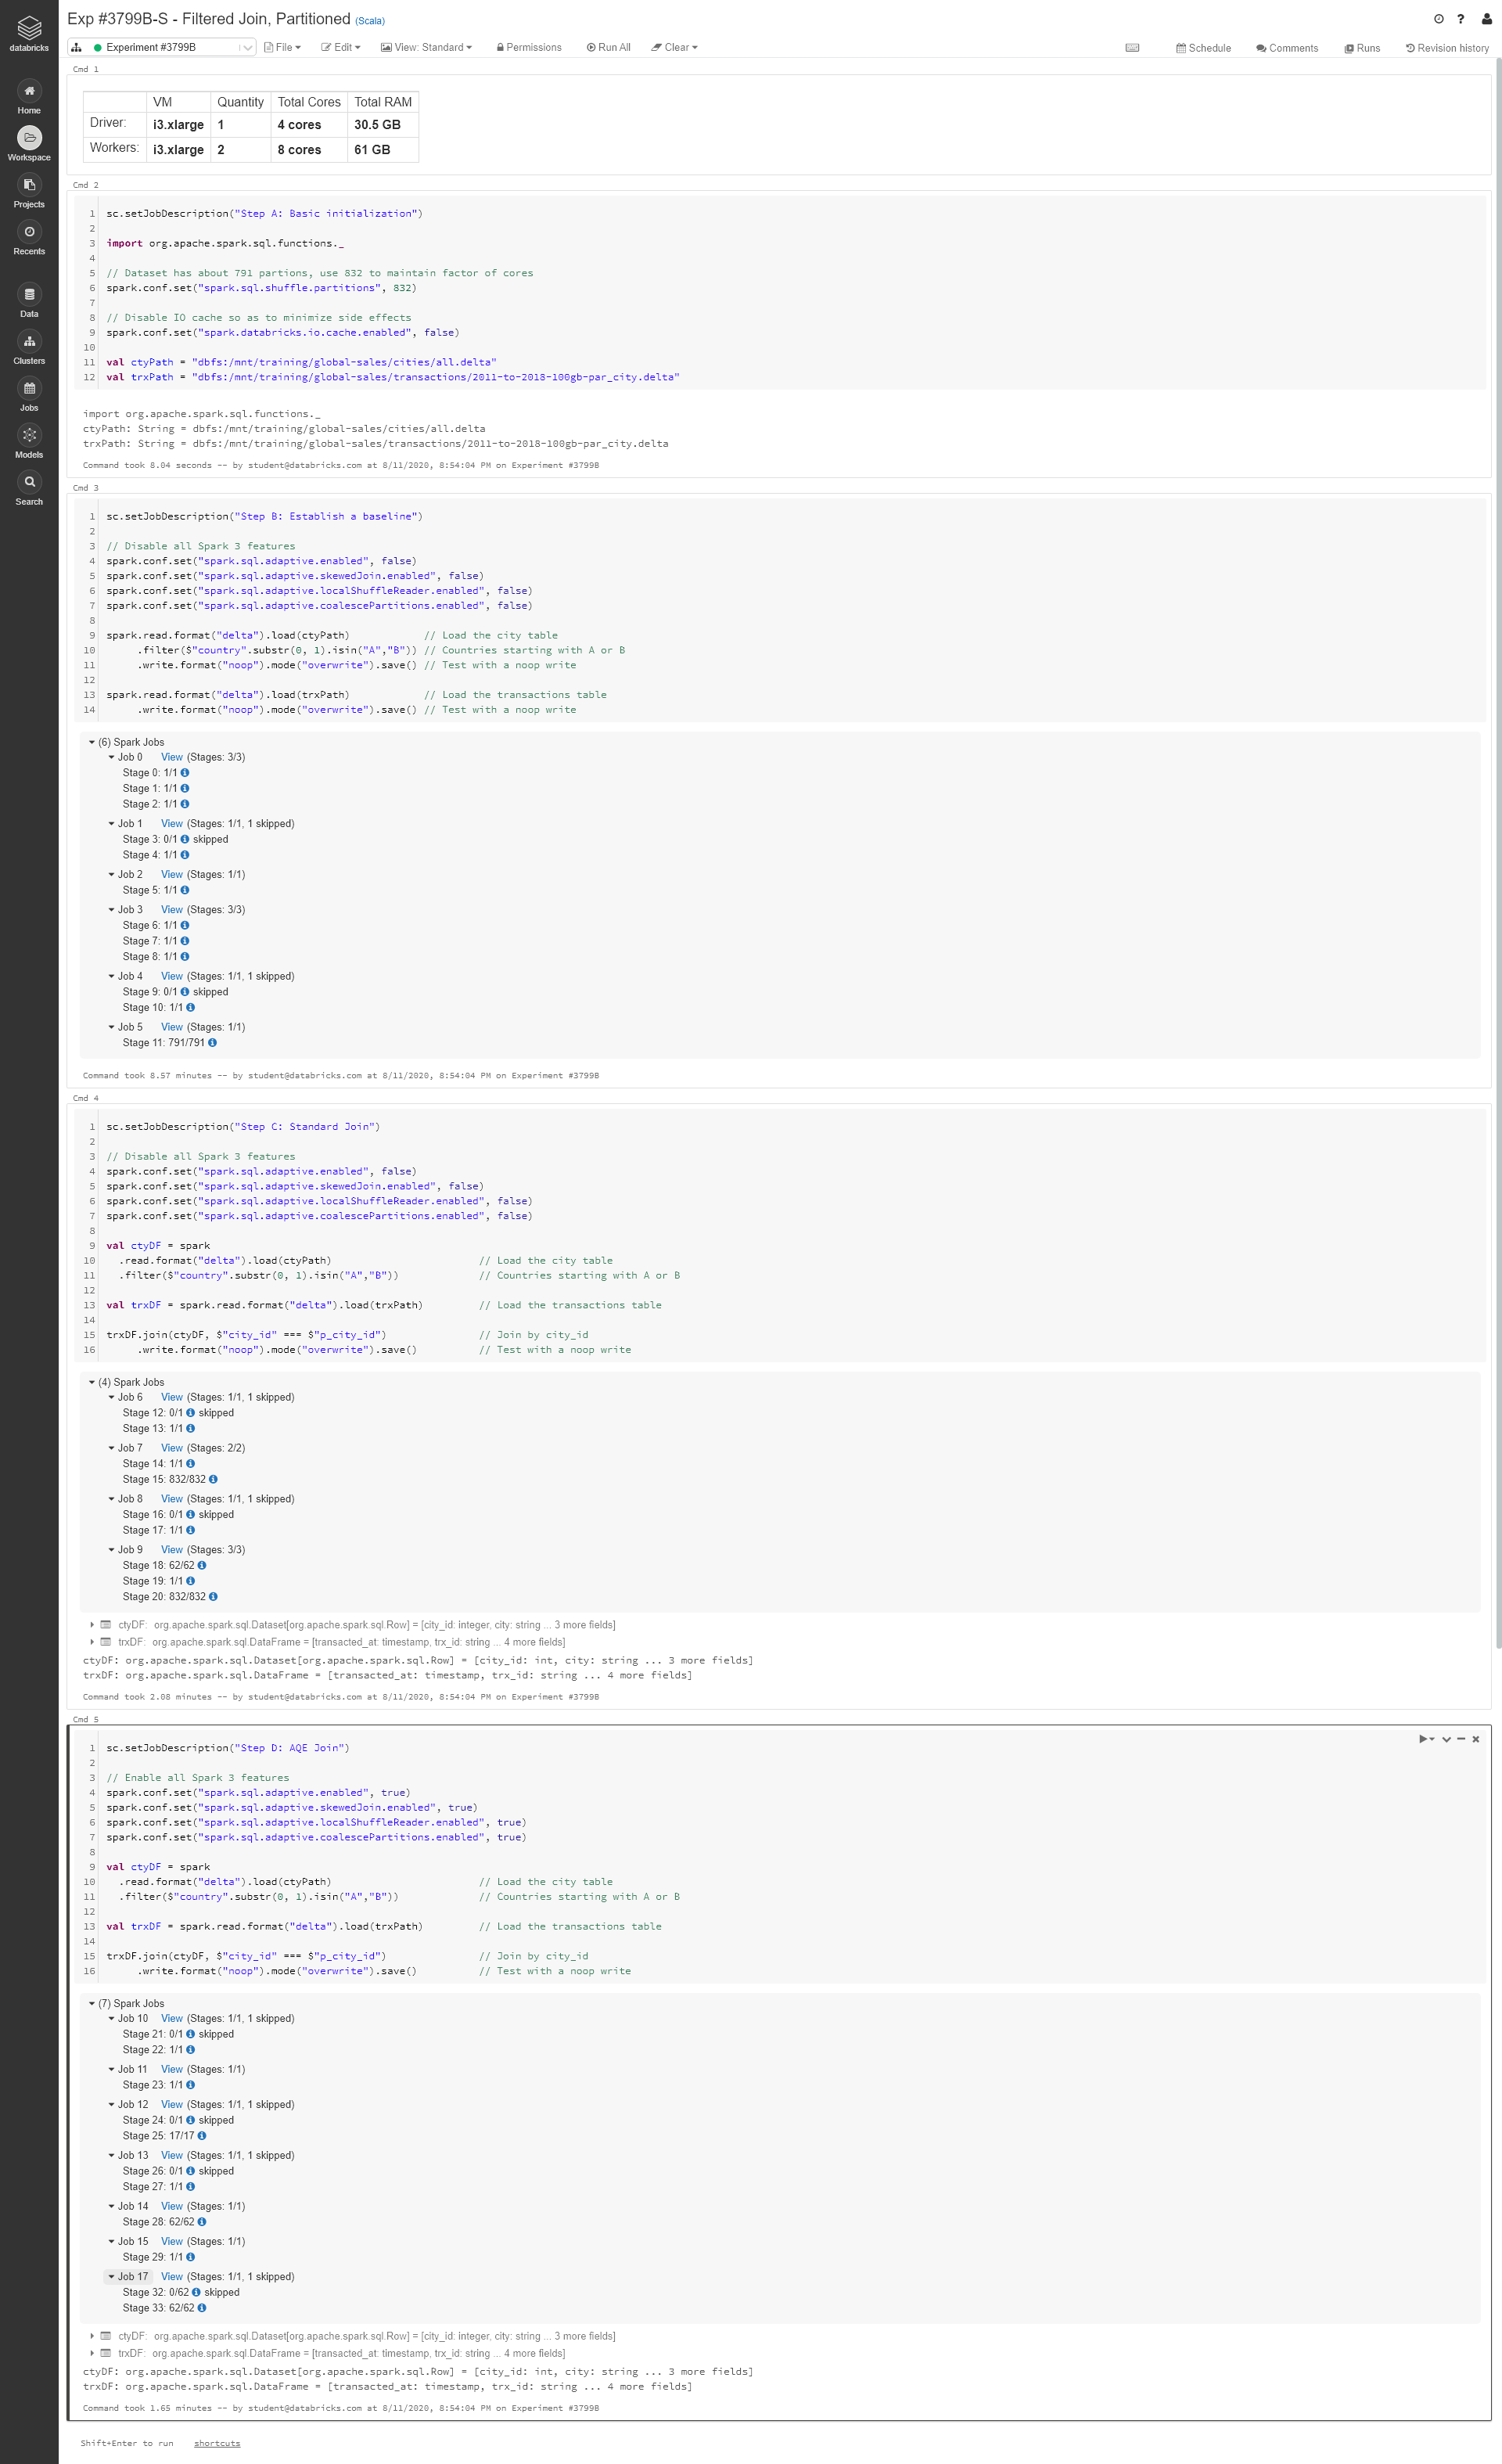This screenshot has width=1502, height=2464.
Task: Click the shortcuts link at bottom
Action: [x=217, y=2443]
